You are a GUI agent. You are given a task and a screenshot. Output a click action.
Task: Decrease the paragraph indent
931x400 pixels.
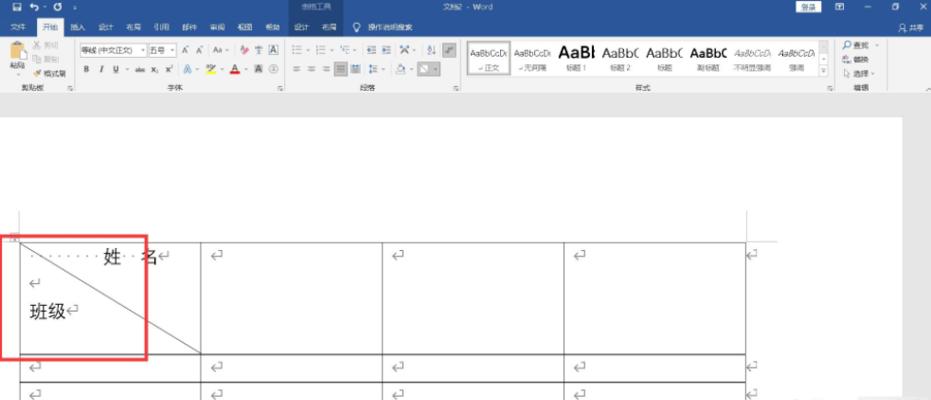click(370, 50)
